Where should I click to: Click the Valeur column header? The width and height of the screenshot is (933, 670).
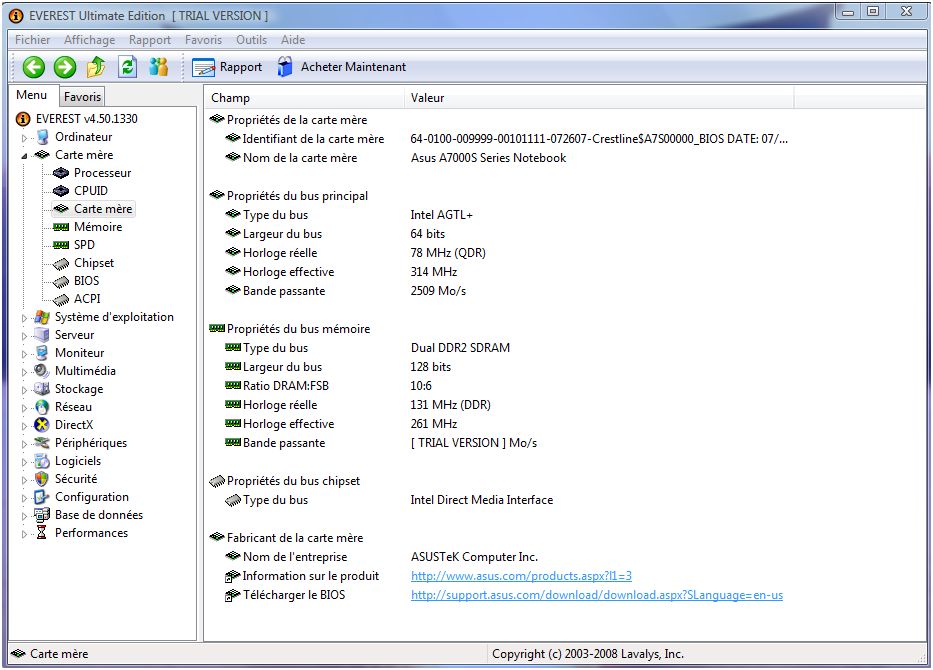599,98
